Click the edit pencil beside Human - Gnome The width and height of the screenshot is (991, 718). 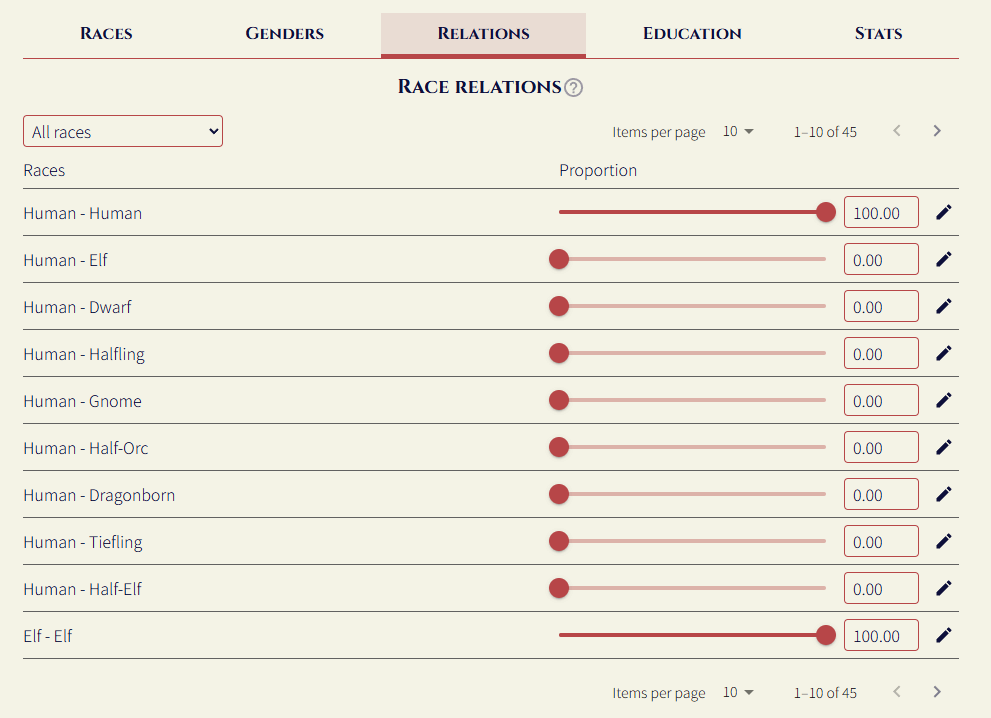942,400
